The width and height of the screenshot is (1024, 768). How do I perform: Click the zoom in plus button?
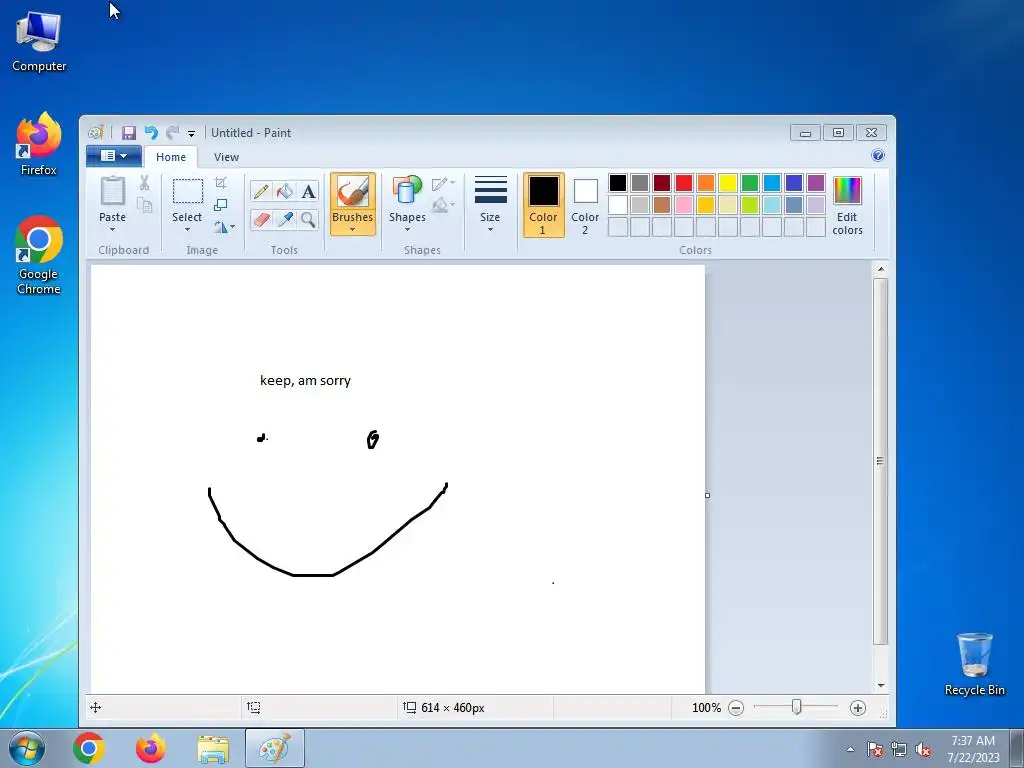(857, 708)
